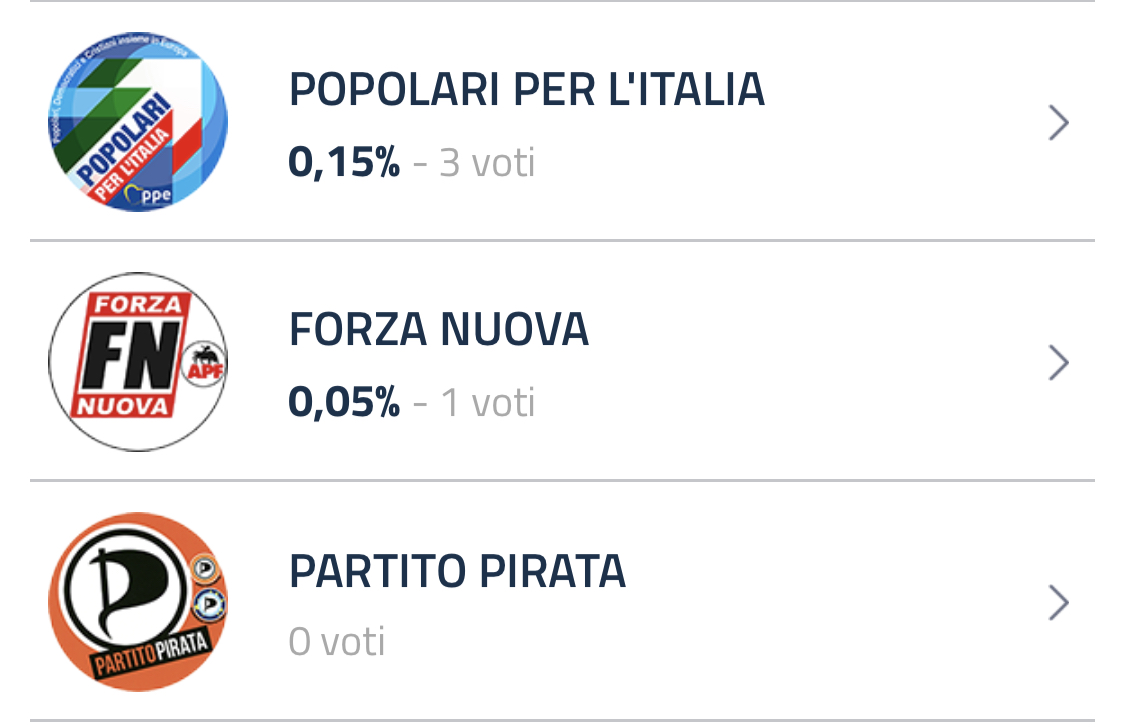Click the lower blue pirate badge on logo

(x=210, y=604)
